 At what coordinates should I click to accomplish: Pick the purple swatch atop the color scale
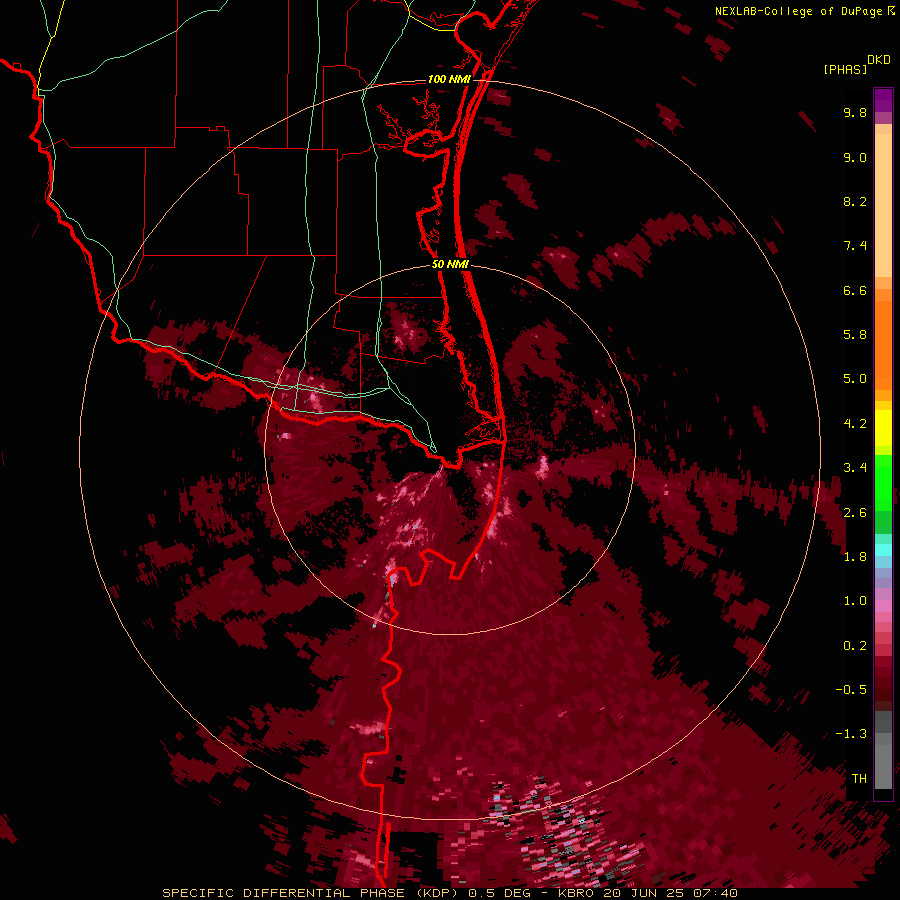(883, 100)
